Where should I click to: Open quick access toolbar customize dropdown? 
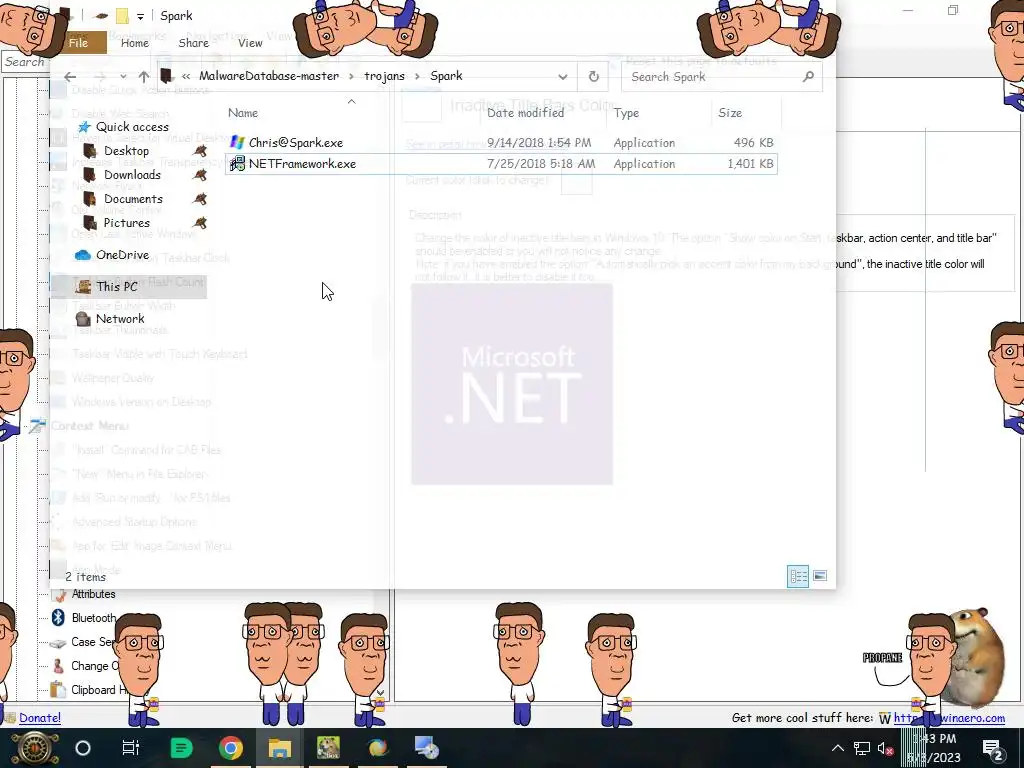point(140,16)
